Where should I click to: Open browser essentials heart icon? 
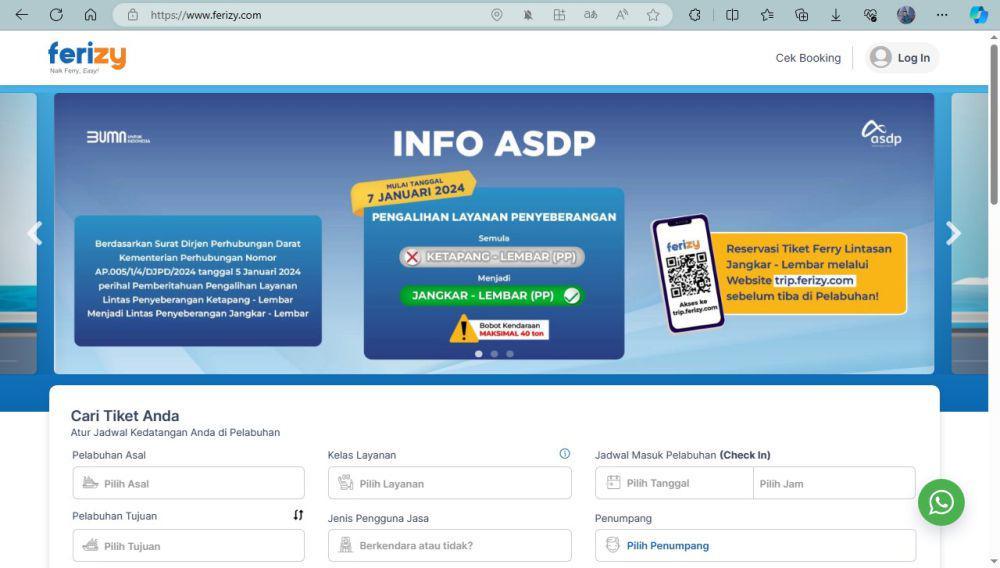pyautogui.click(x=871, y=15)
